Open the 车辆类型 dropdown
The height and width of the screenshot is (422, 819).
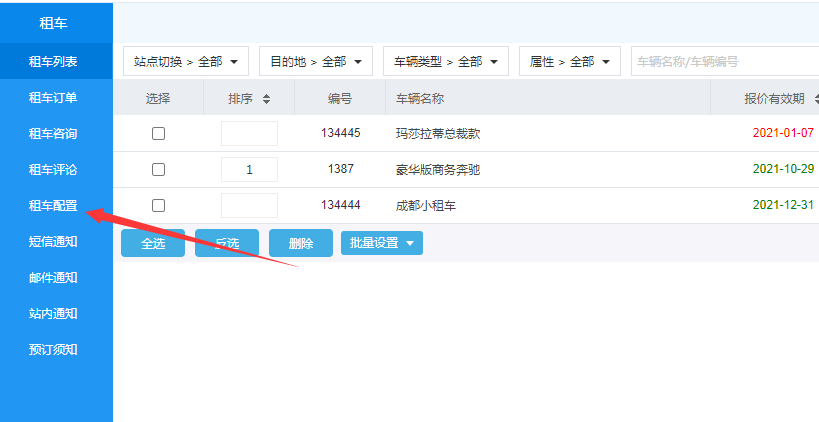point(445,62)
